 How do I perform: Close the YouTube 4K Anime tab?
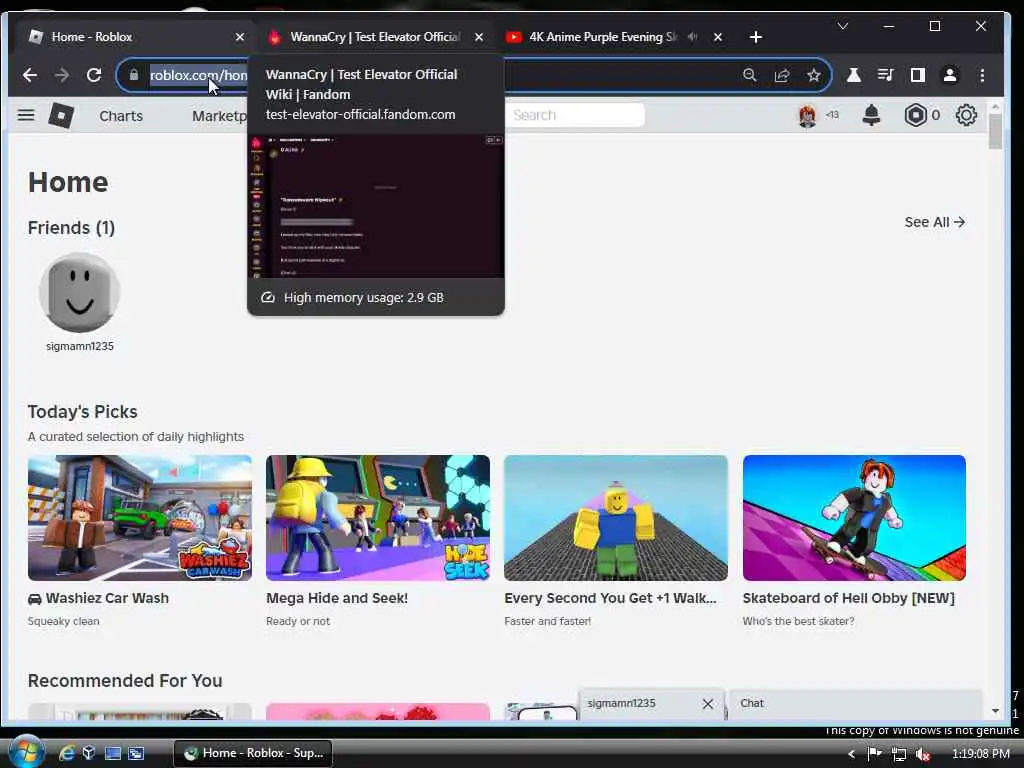[718, 37]
